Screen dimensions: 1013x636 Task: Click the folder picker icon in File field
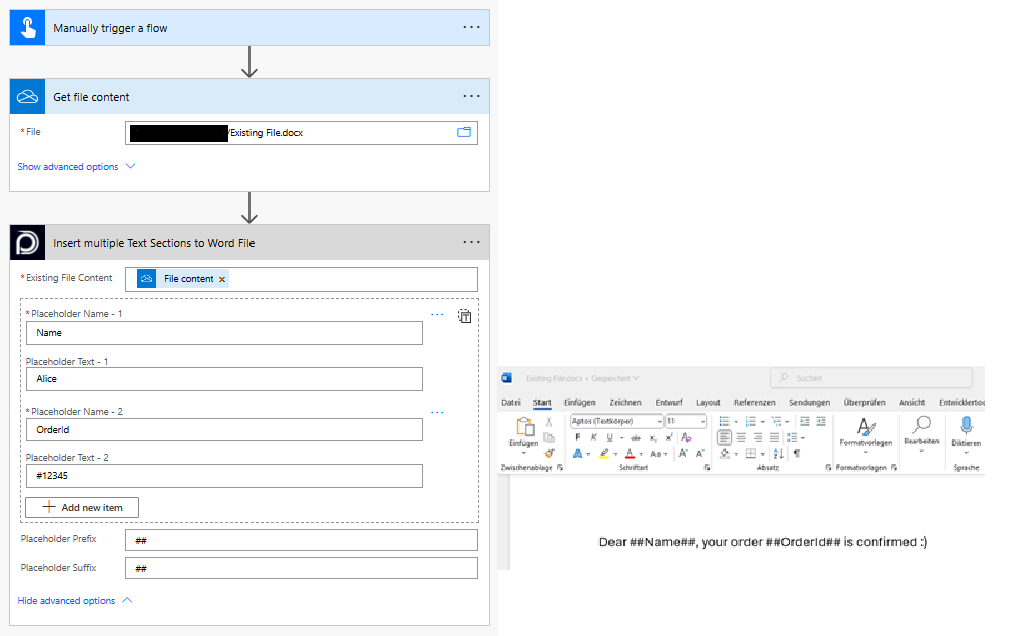(x=464, y=132)
